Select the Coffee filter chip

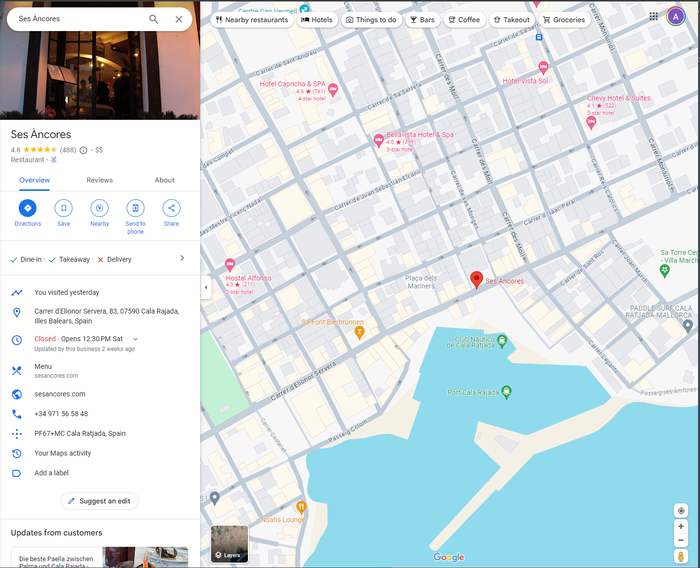[464, 20]
